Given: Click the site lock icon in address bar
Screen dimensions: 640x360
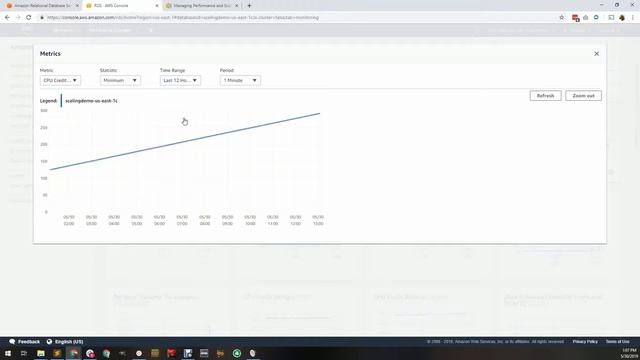Looking at the screenshot, I should [42, 18].
